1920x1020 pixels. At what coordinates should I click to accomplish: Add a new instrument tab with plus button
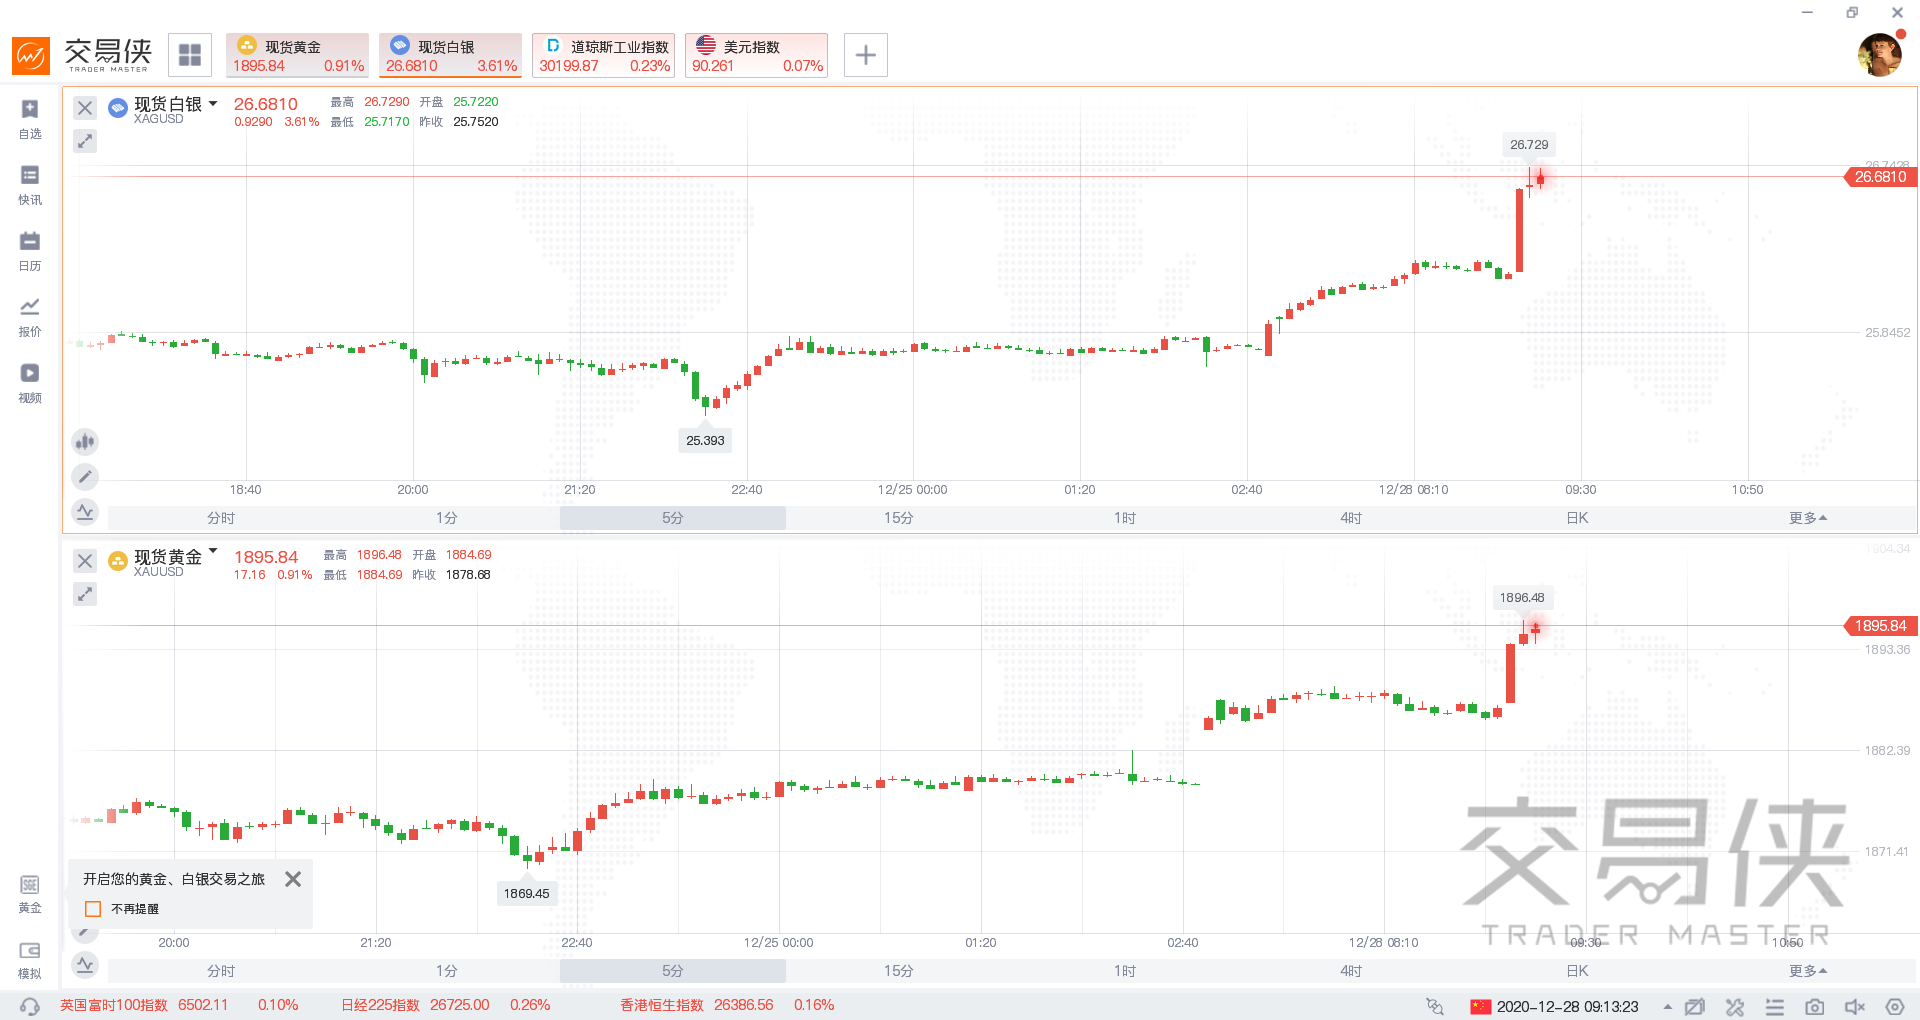(866, 55)
